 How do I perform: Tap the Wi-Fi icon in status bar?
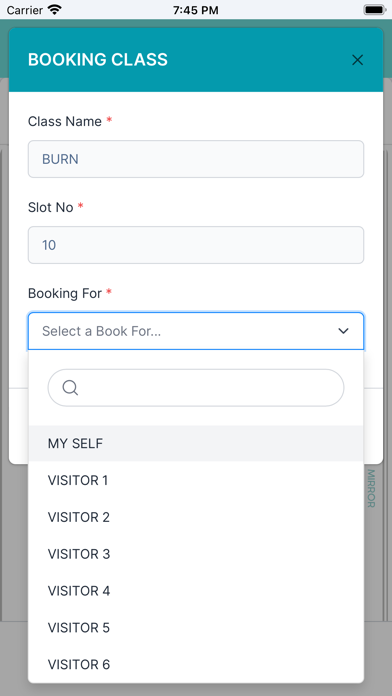coord(55,10)
